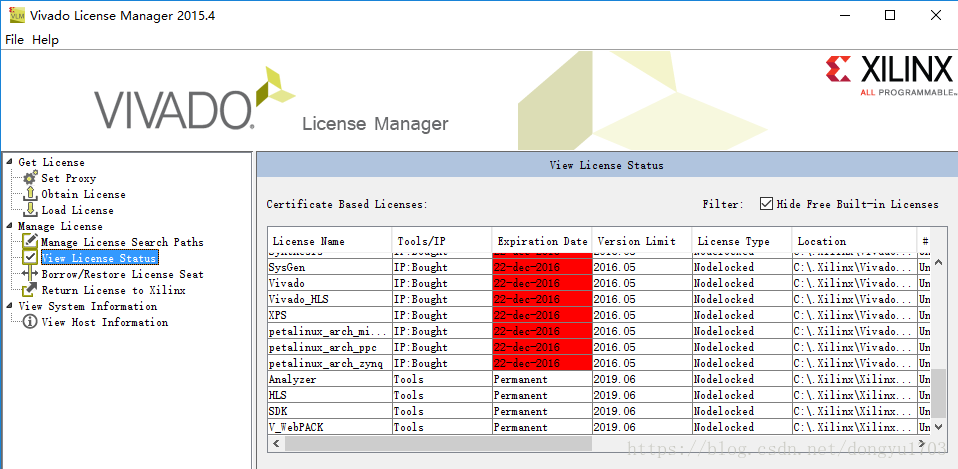Select the HLS tools license row

pyautogui.click(x=599, y=395)
